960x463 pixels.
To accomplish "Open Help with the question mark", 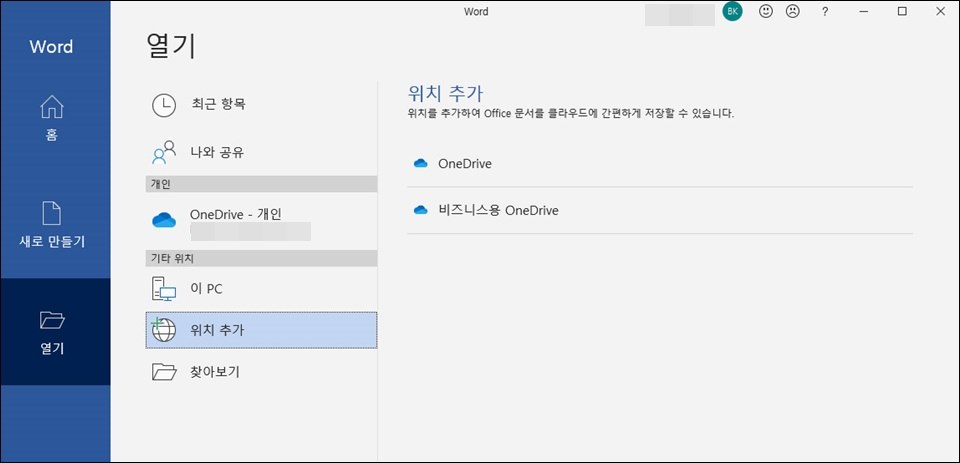I will point(825,12).
